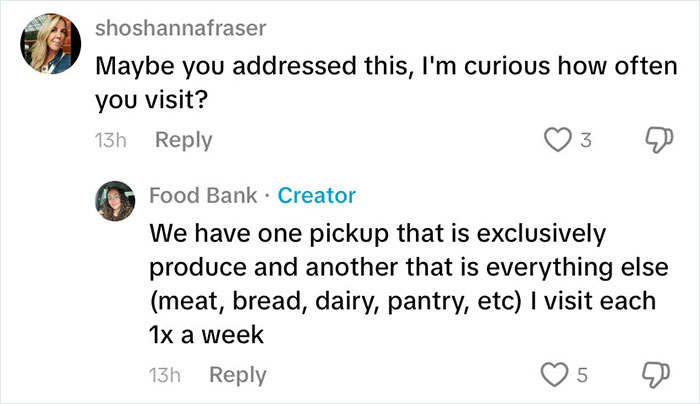Click the 13h timestamp under Food Bank's reply
Viewport: 700px width, 404px height.
tap(163, 375)
